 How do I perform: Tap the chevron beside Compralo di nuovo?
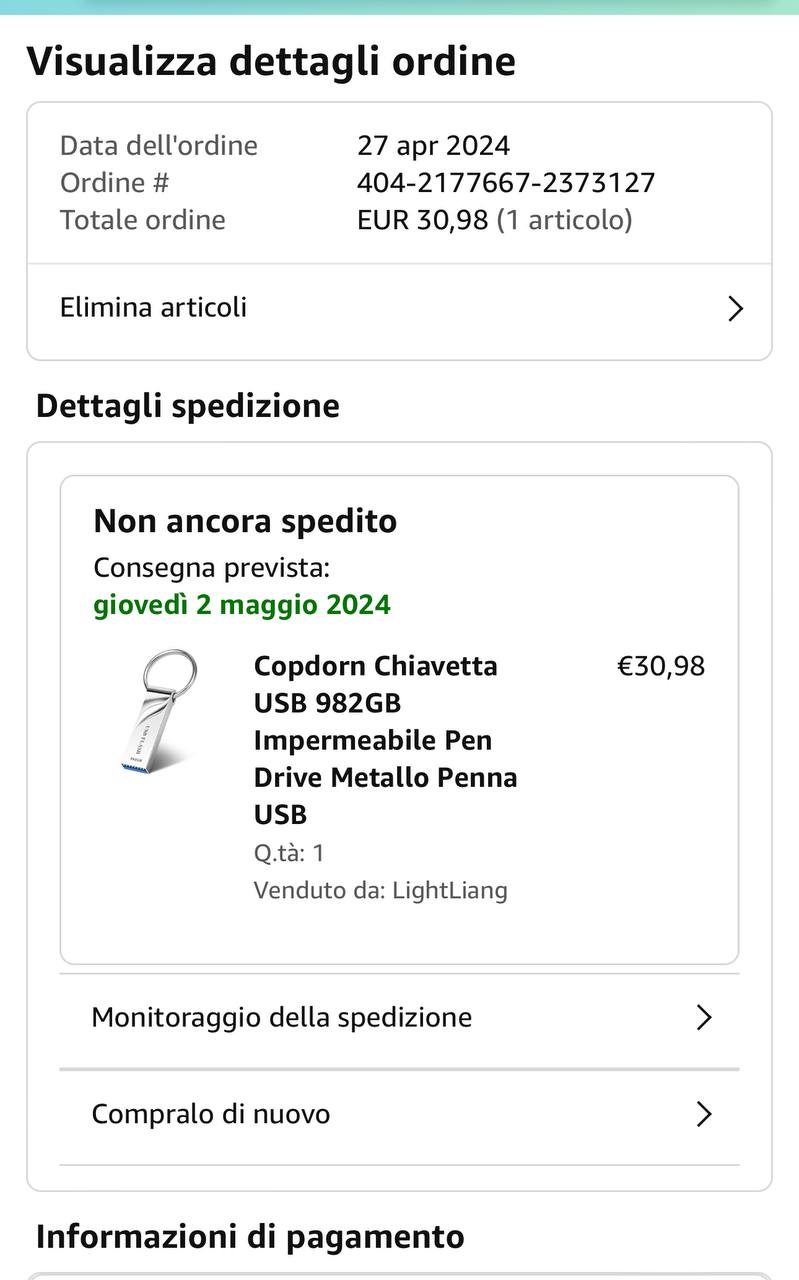704,1114
